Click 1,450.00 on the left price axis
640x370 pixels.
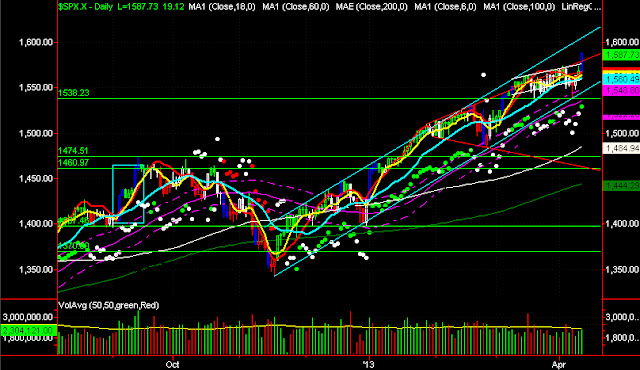click(36, 178)
